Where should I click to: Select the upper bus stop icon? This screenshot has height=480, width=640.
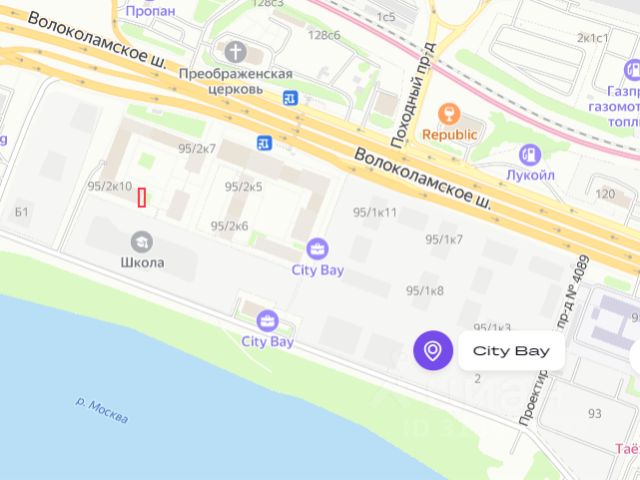tap(290, 98)
